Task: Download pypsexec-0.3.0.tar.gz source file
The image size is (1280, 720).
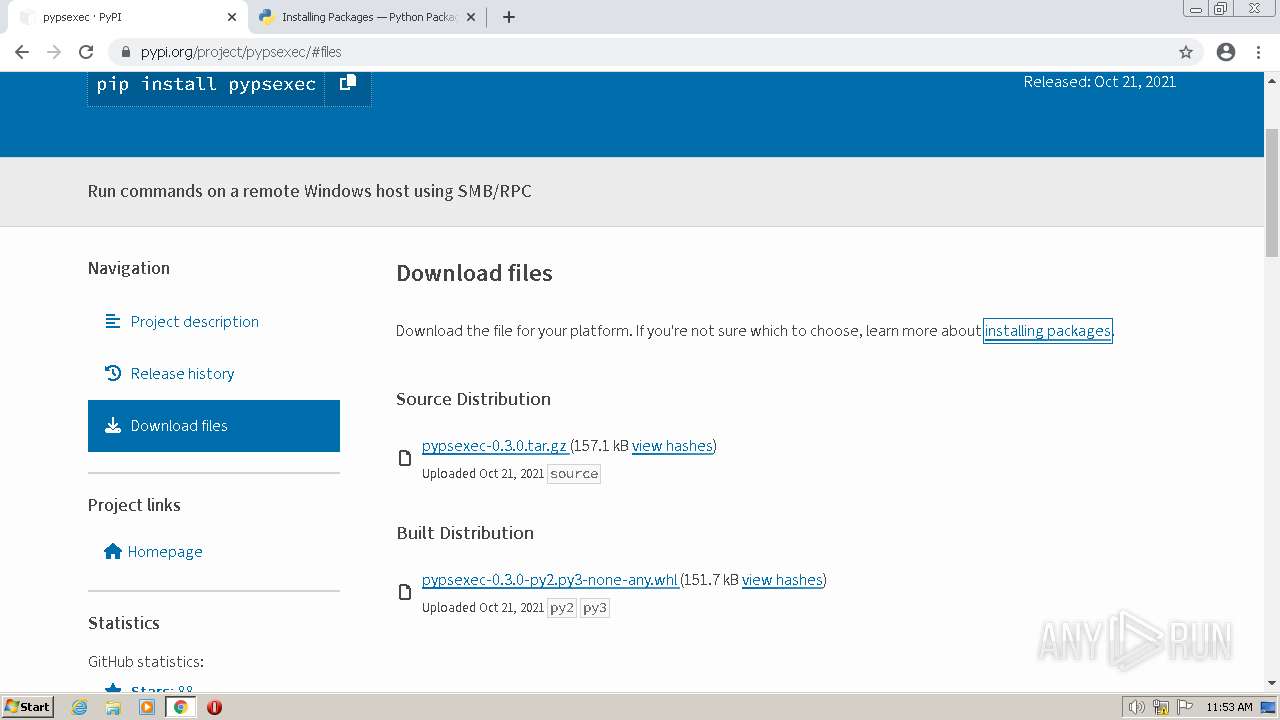Action: pyautogui.click(x=494, y=446)
